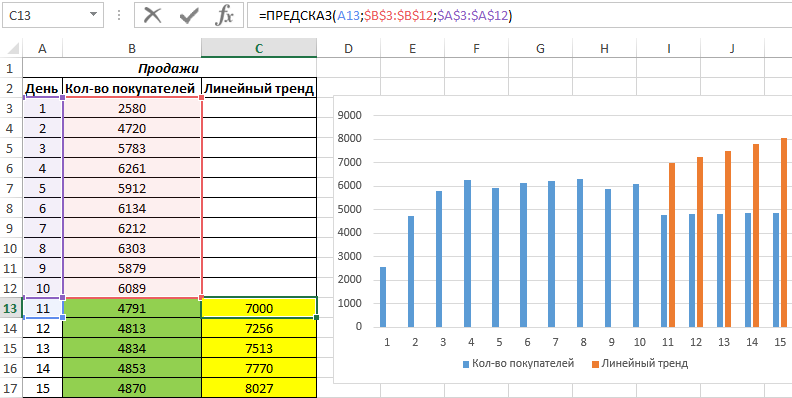
Task: Select yellow cell with value 7256
Action: (259, 328)
